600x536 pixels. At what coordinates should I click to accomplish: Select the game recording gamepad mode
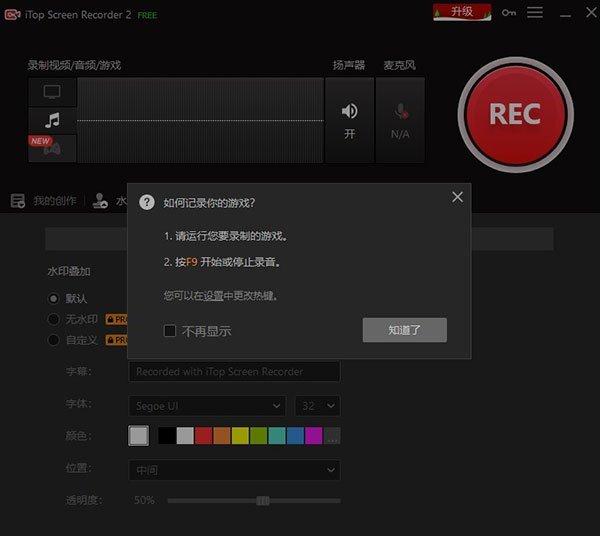click(52, 148)
